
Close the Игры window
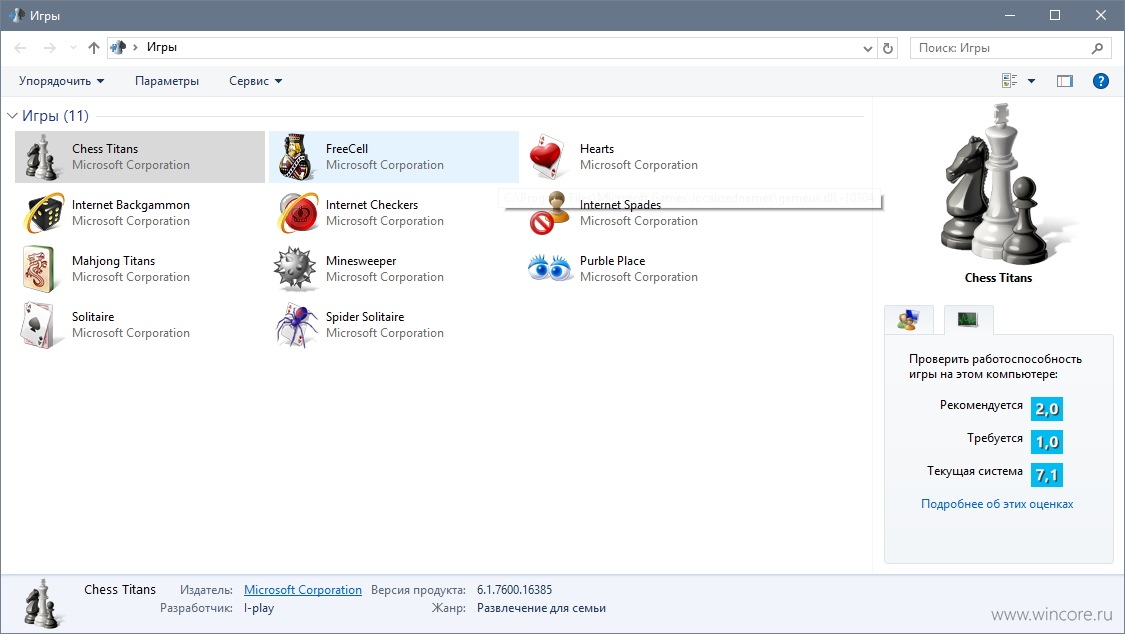coord(1101,15)
